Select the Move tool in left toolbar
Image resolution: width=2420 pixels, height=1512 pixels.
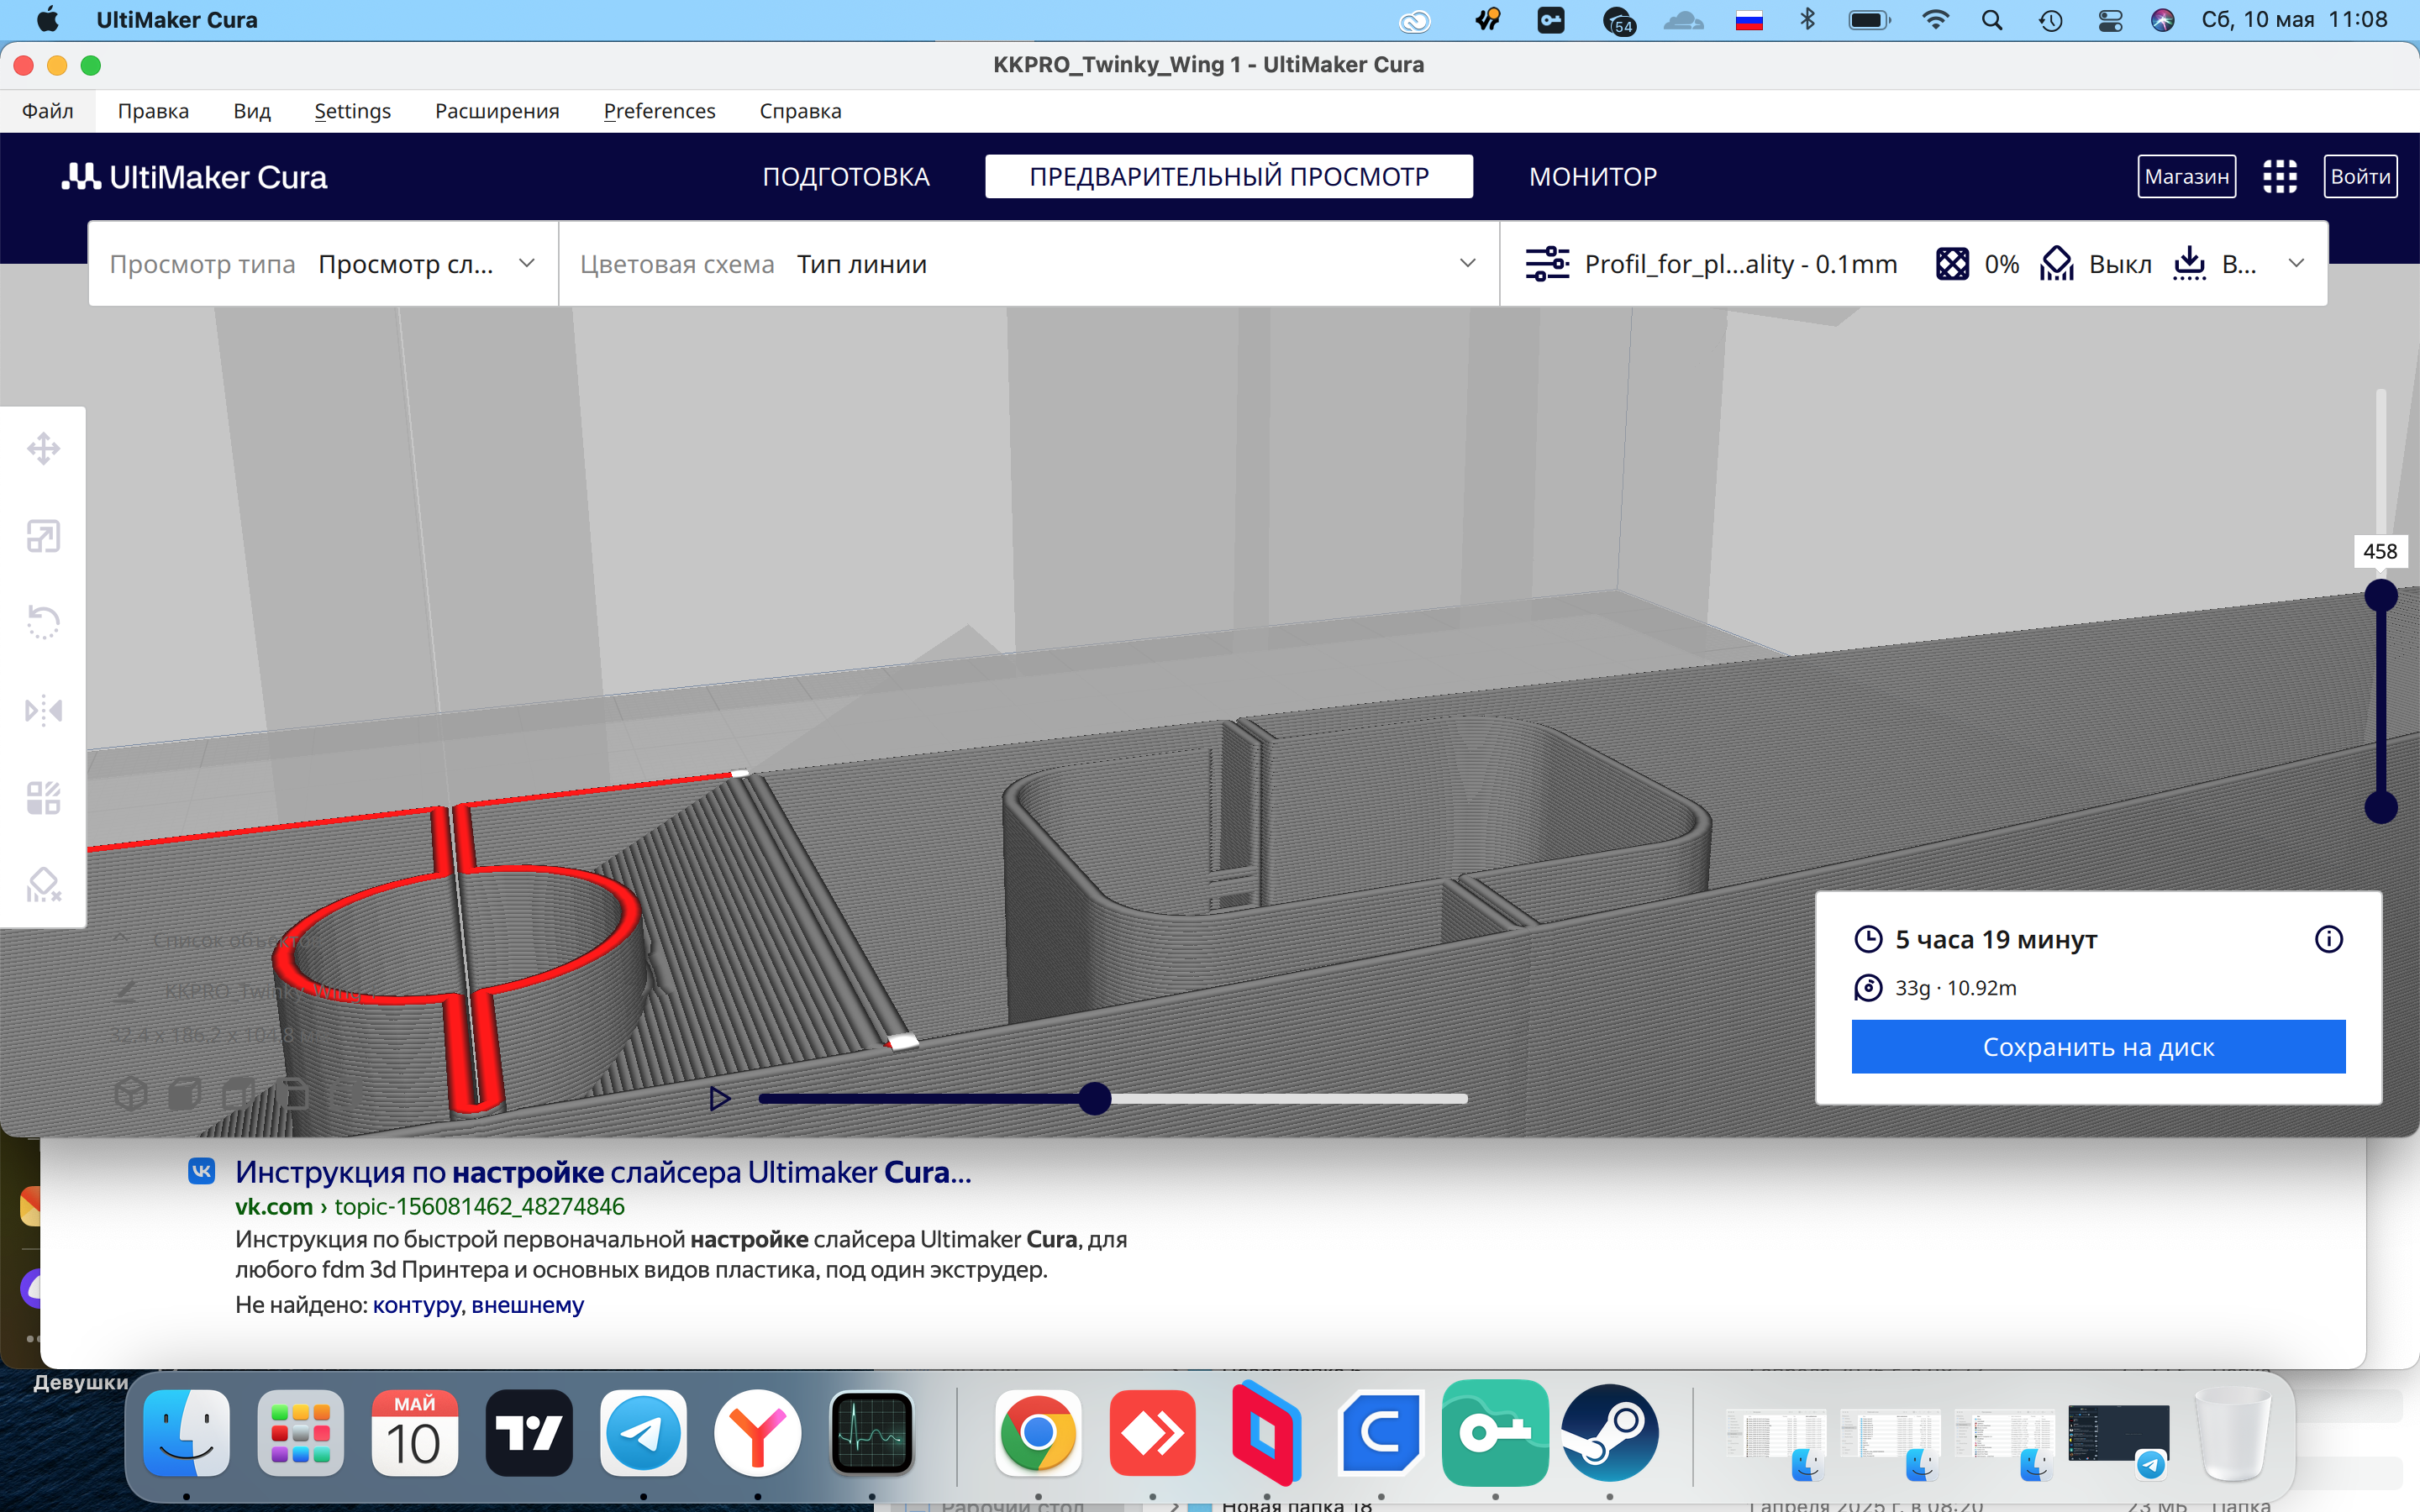[43, 449]
